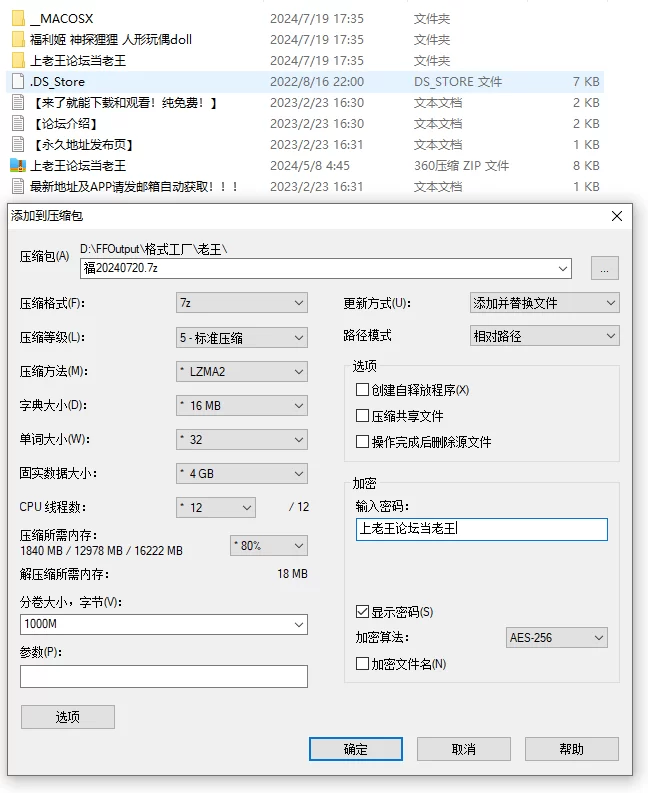
Task: Enable 加密文件名(N) checkbox
Action: tap(362, 664)
